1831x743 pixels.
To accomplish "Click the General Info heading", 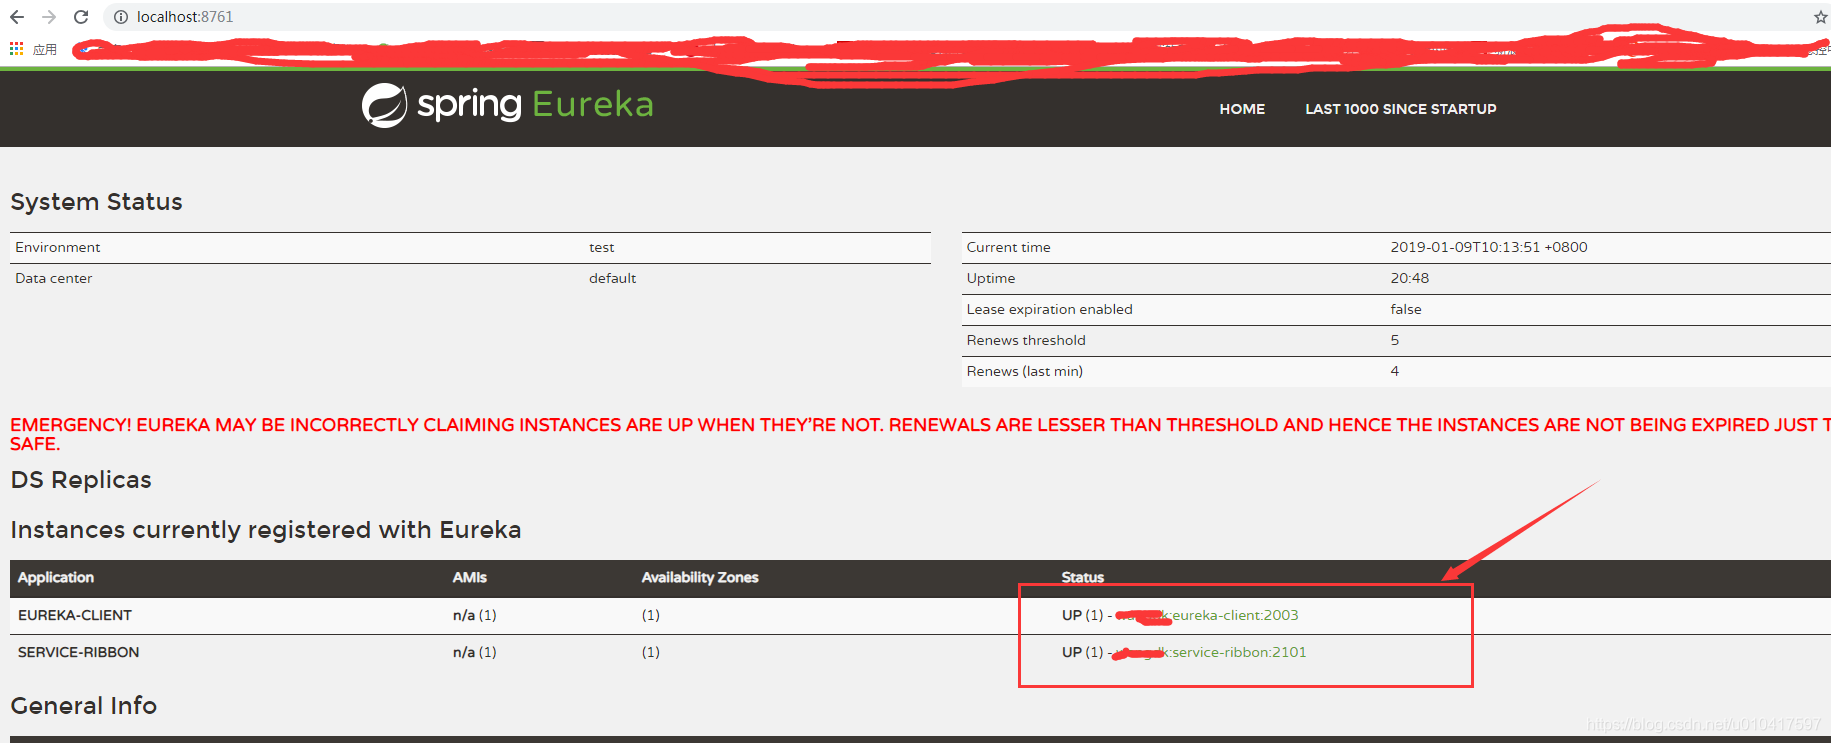I will (x=84, y=706).
